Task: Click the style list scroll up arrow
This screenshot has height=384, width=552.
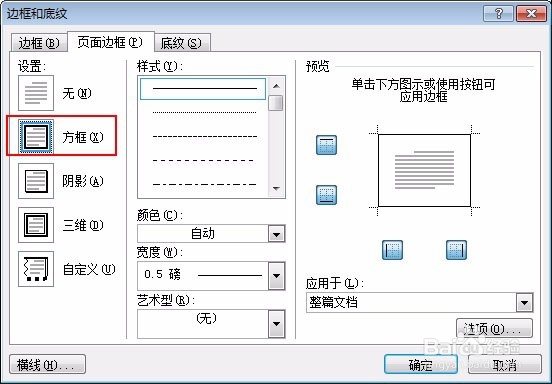Action: [x=276, y=86]
